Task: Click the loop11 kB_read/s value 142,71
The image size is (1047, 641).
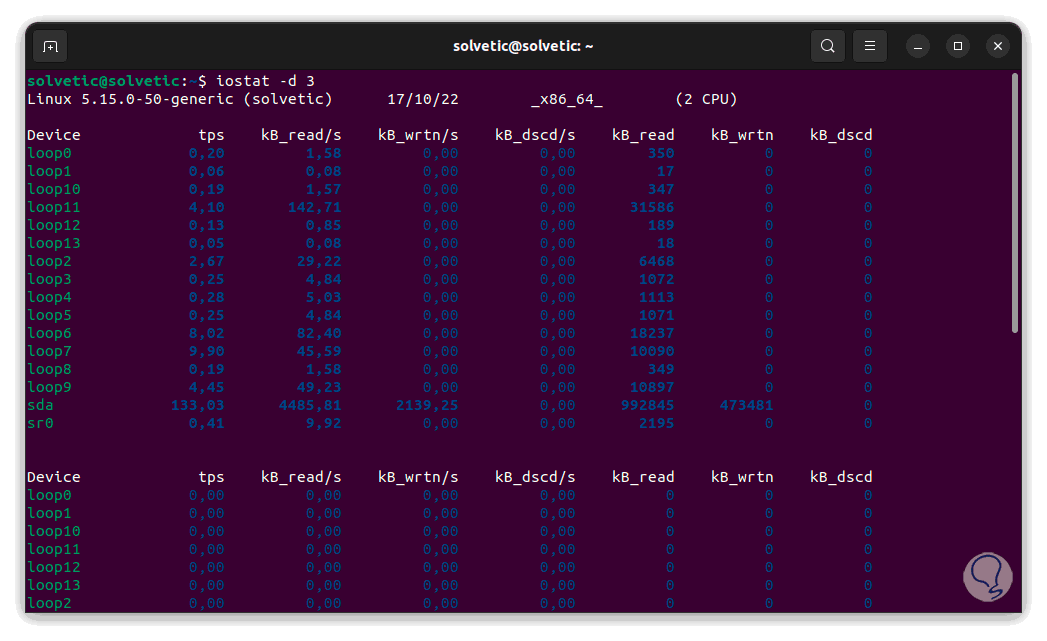Action: [x=315, y=208]
